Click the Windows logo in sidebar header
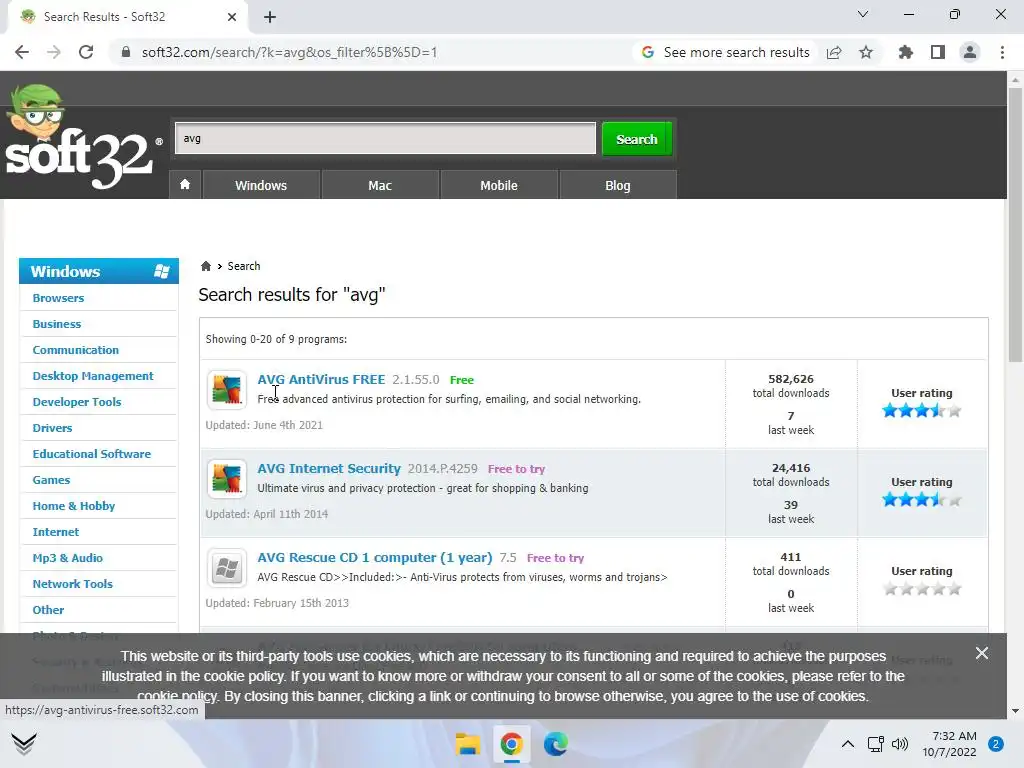Image resolution: width=1024 pixels, height=768 pixels. 161,271
